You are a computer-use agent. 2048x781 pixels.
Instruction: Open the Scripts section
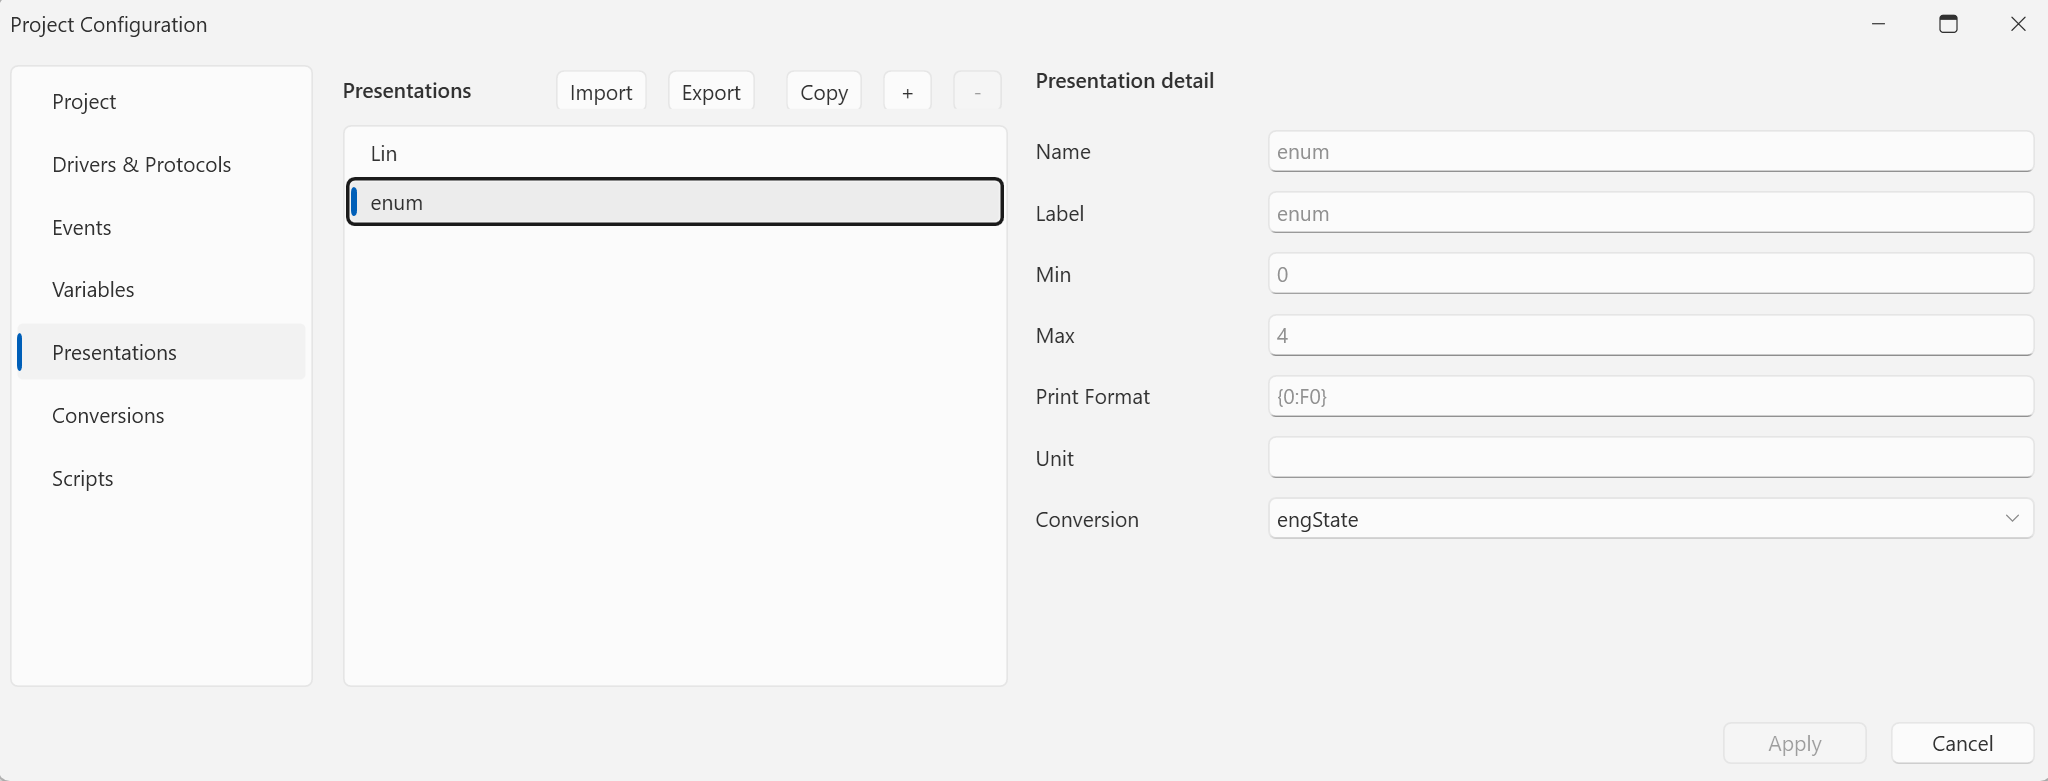coord(161,479)
